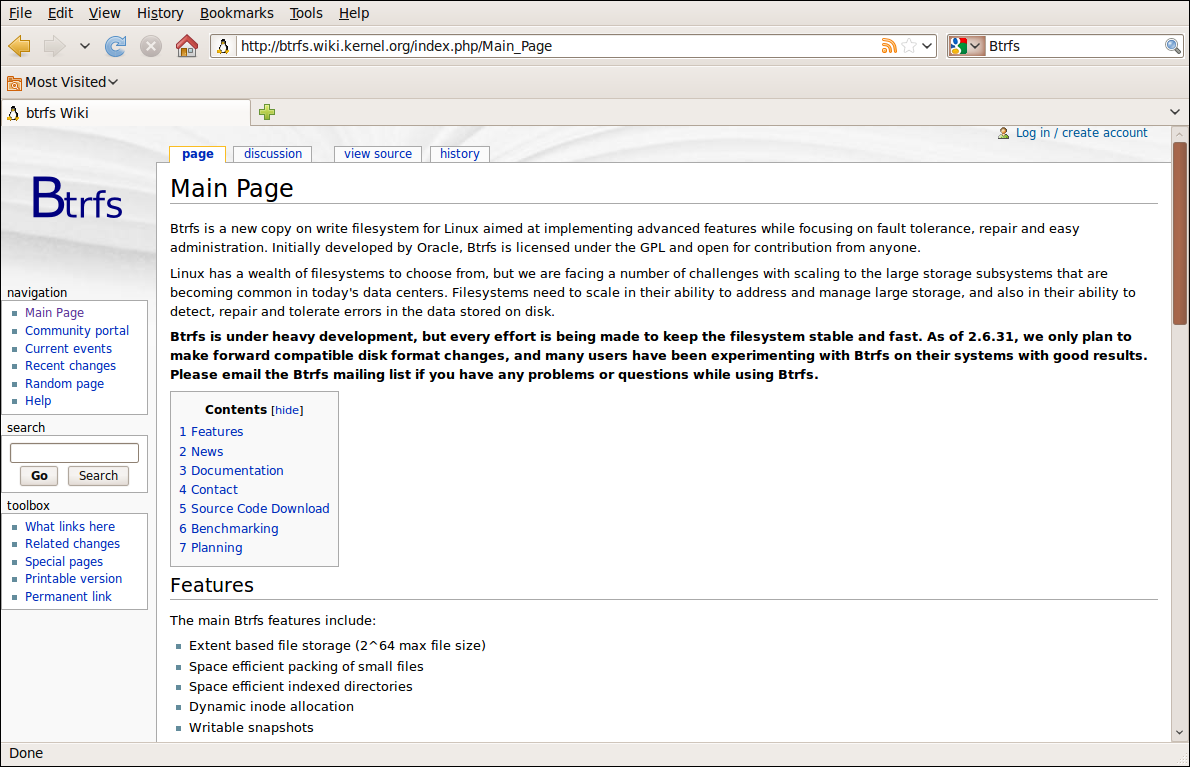Go to the Home page icon
The height and width of the screenshot is (767, 1190).
pos(187,46)
